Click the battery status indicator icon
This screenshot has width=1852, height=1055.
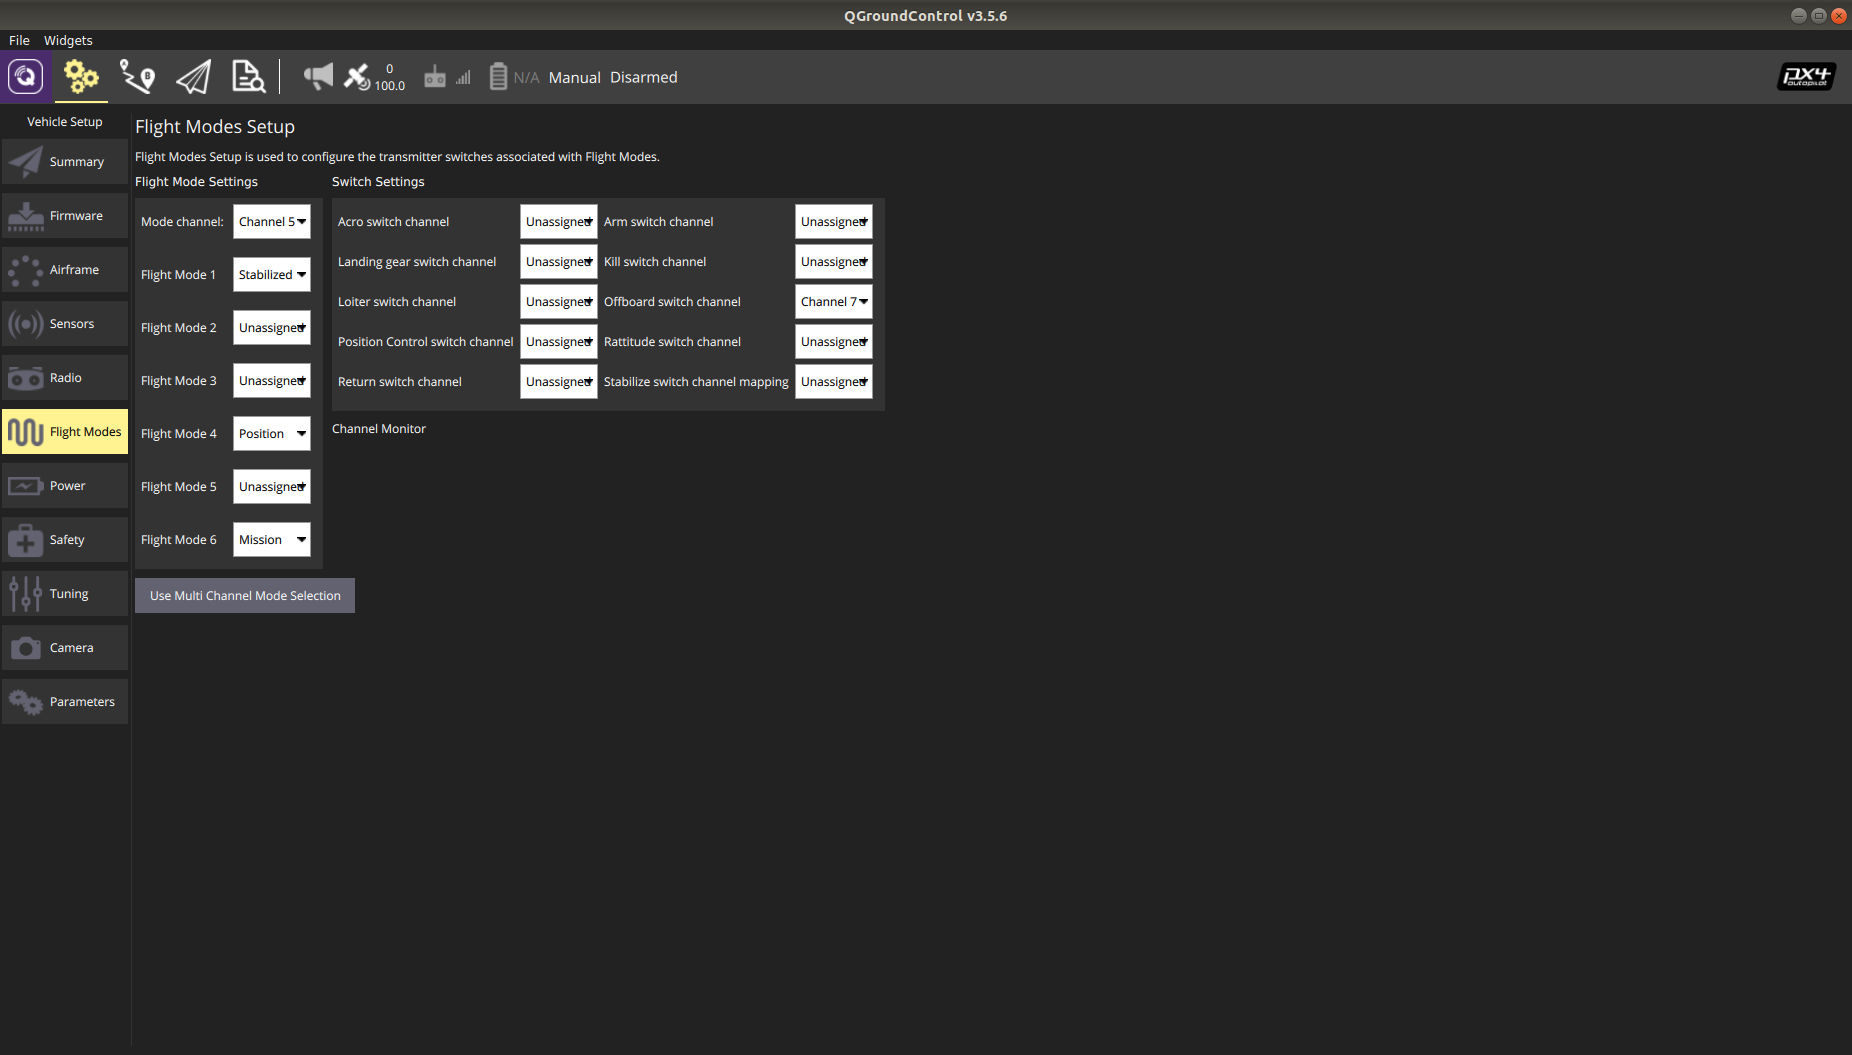pos(498,77)
